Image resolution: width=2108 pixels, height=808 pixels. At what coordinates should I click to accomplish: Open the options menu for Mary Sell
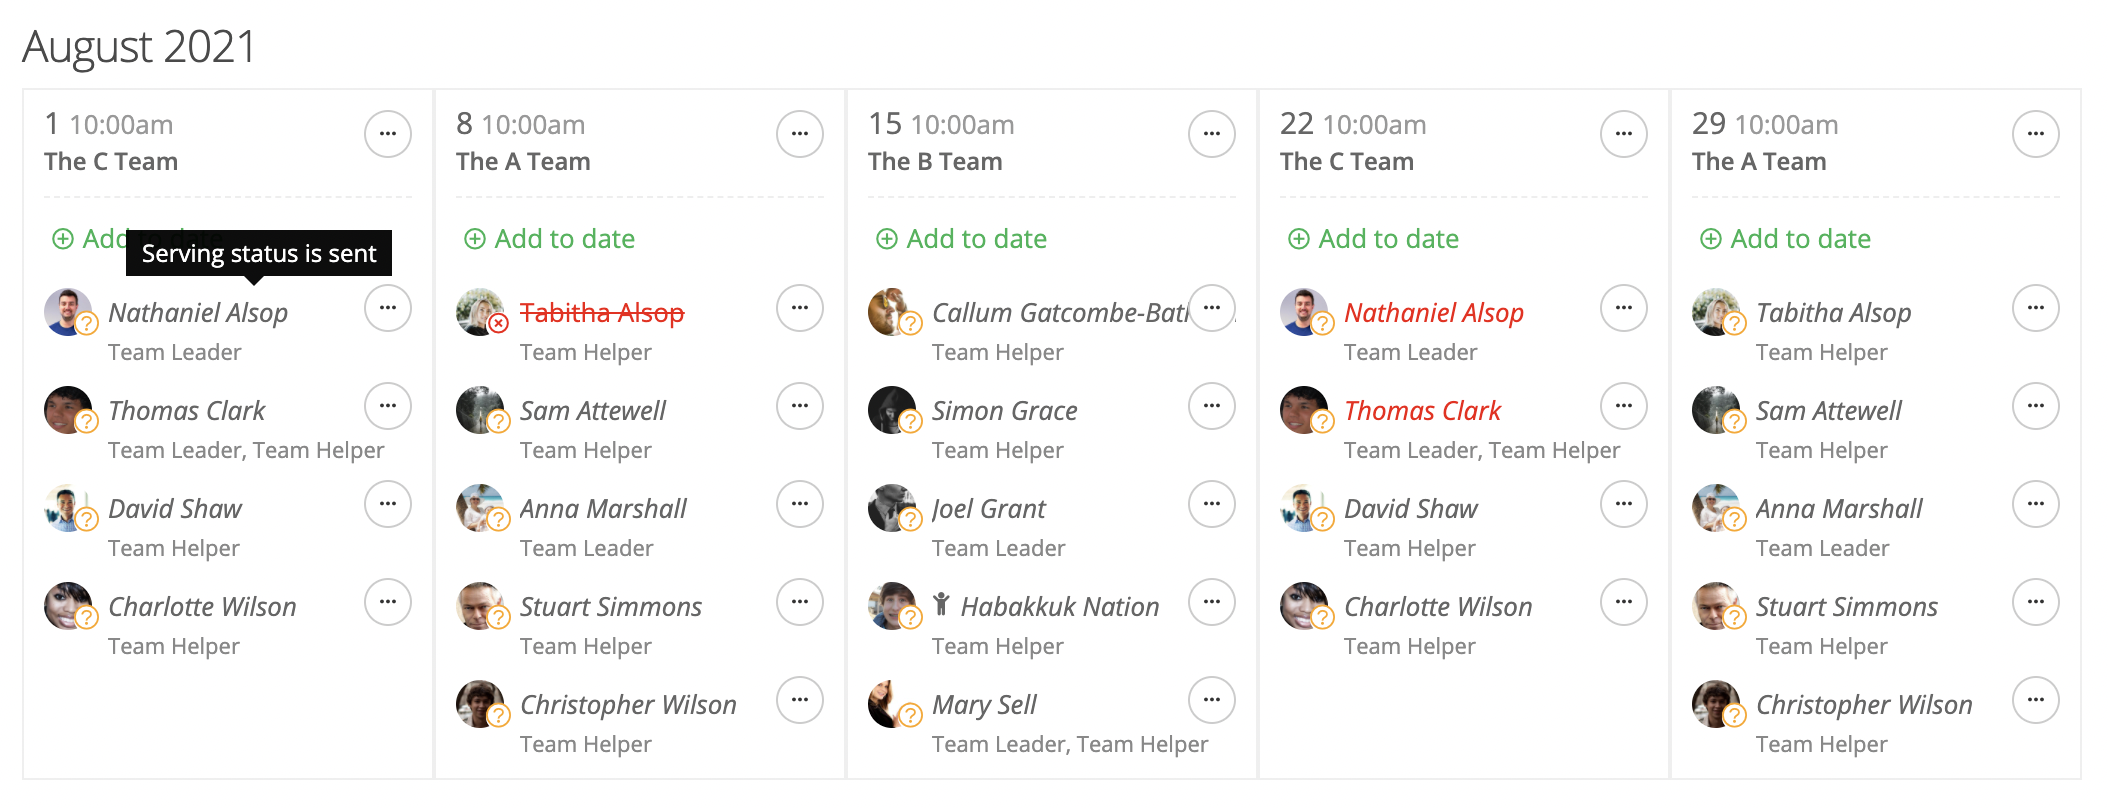point(1211,700)
